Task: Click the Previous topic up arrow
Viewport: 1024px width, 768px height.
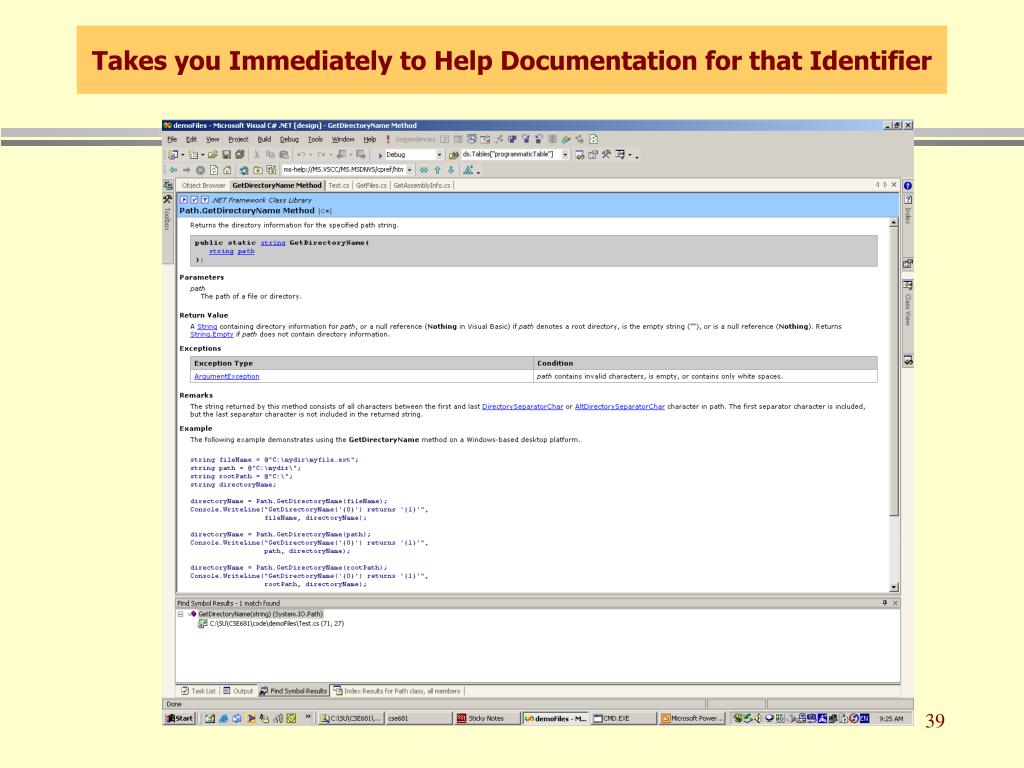Action: [x=438, y=170]
